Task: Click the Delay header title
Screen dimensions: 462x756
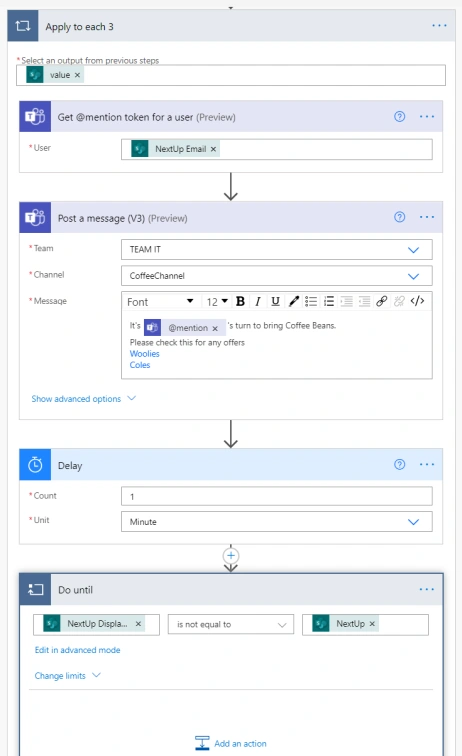Action: (x=70, y=466)
